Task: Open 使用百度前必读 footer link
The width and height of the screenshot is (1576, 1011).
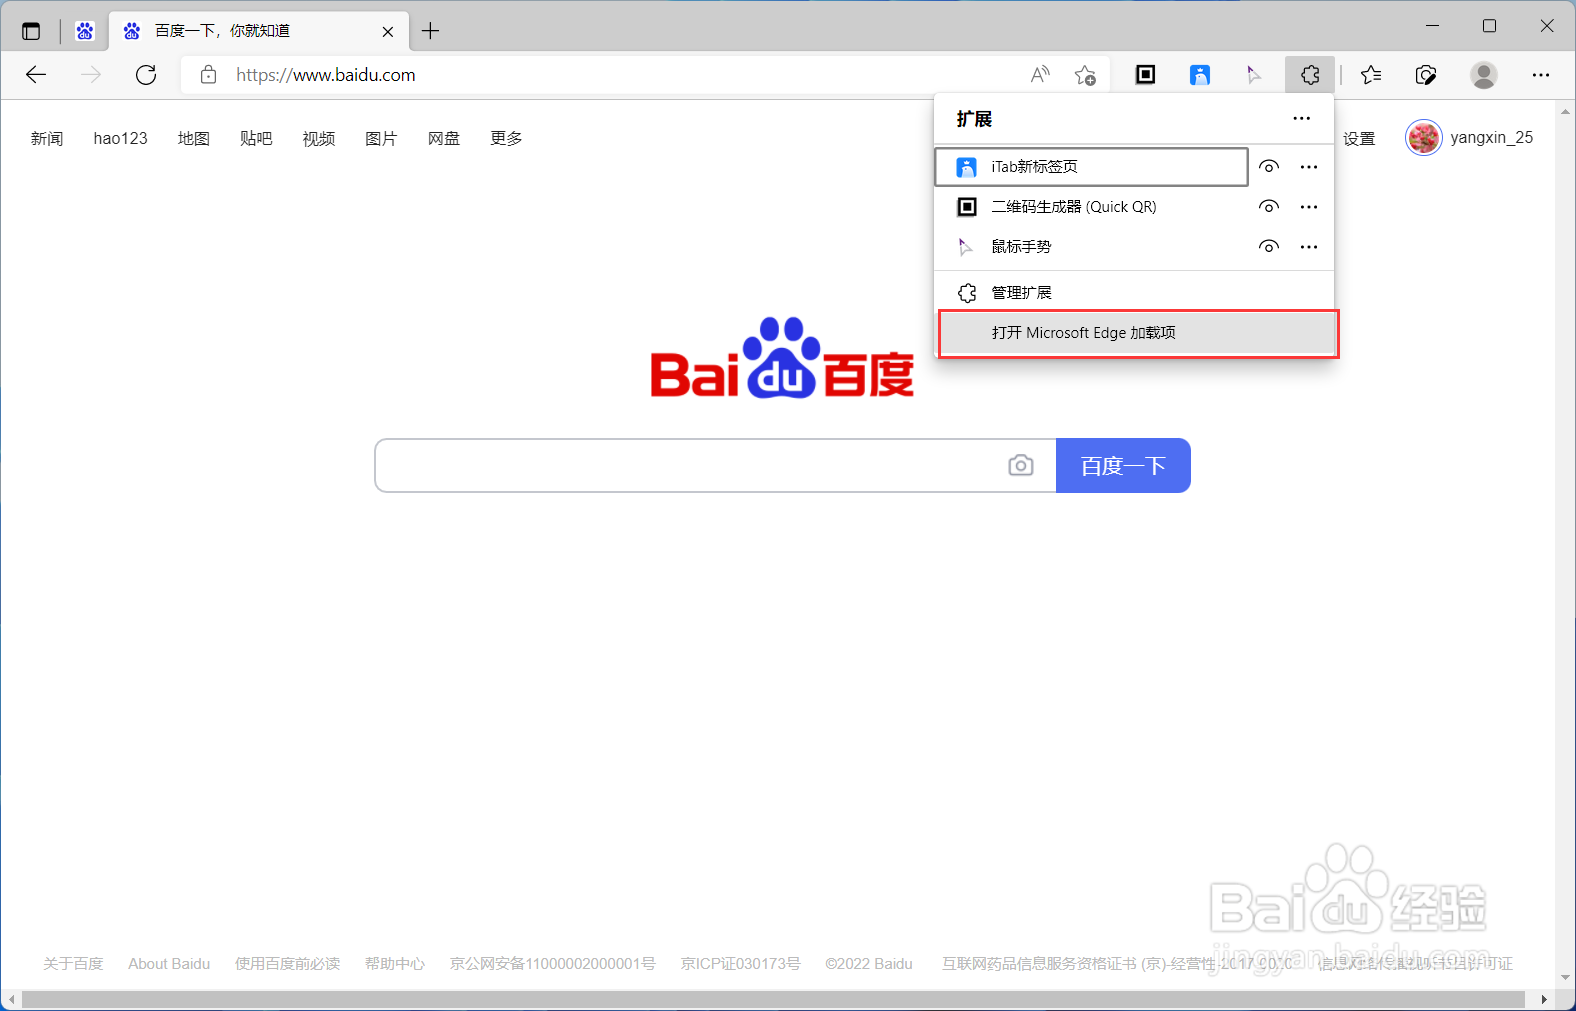Action: point(287,964)
